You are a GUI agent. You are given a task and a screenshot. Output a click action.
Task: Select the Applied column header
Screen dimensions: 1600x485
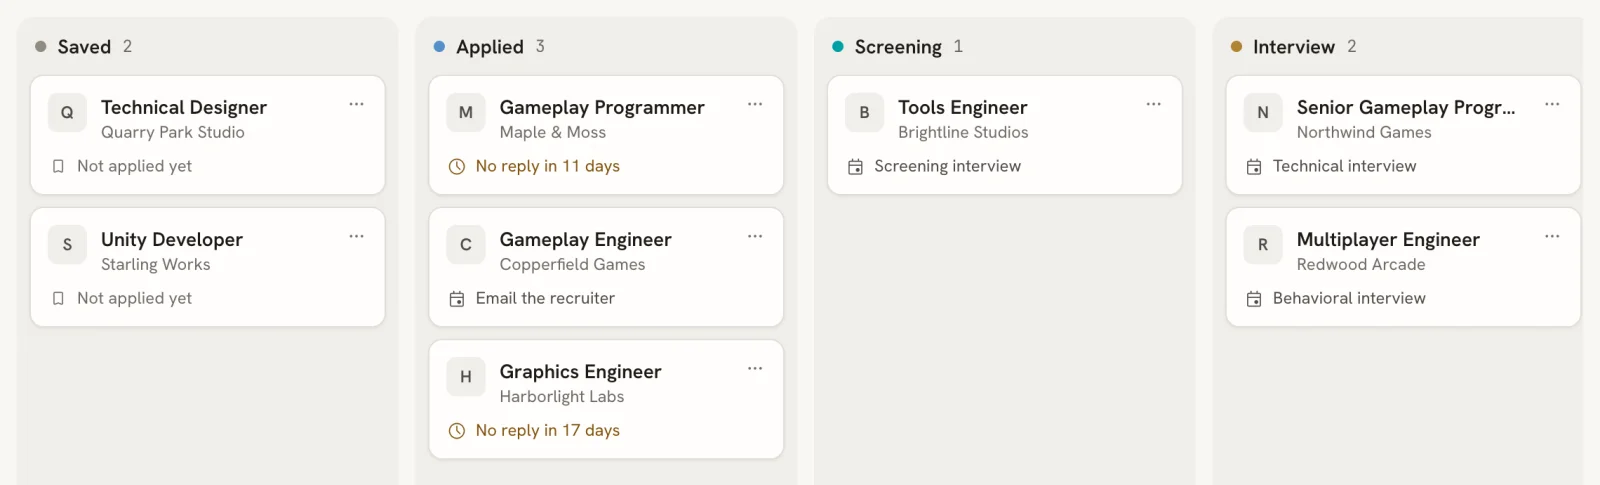click(490, 47)
